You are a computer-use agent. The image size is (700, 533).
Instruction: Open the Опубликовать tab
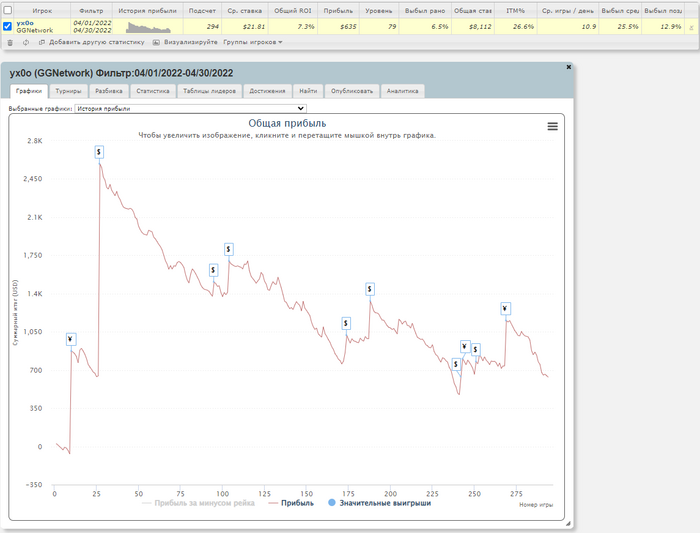[x=352, y=91]
